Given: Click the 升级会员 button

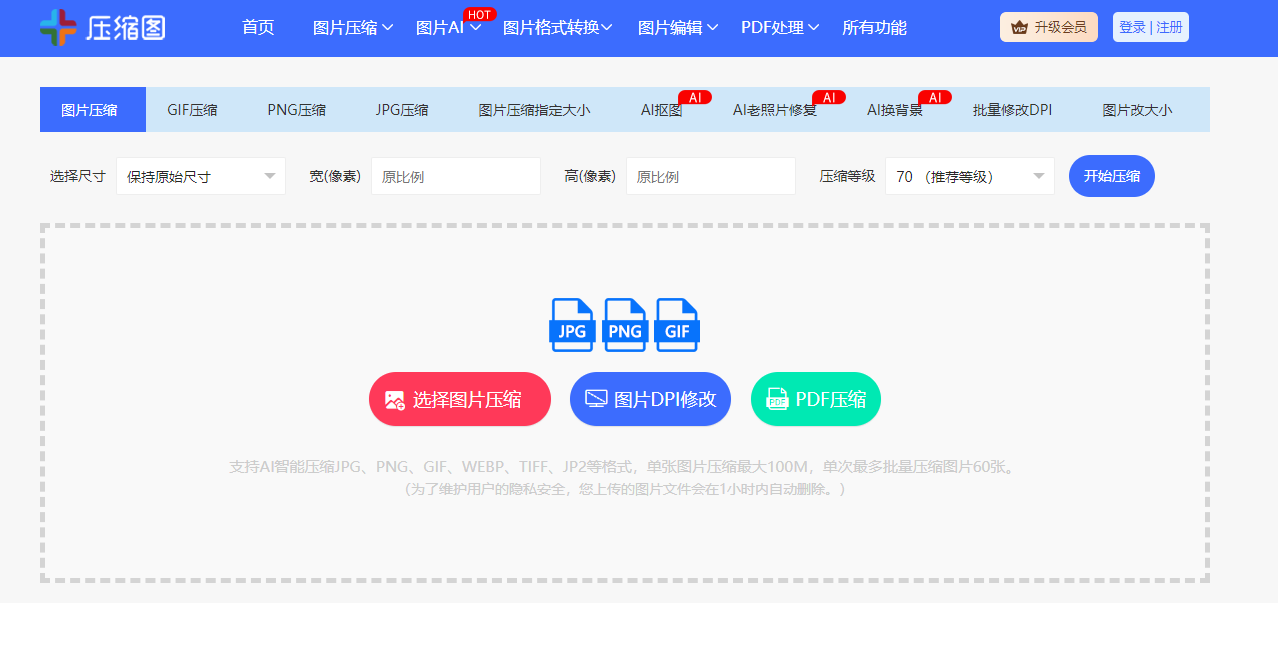Looking at the screenshot, I should point(1047,27).
